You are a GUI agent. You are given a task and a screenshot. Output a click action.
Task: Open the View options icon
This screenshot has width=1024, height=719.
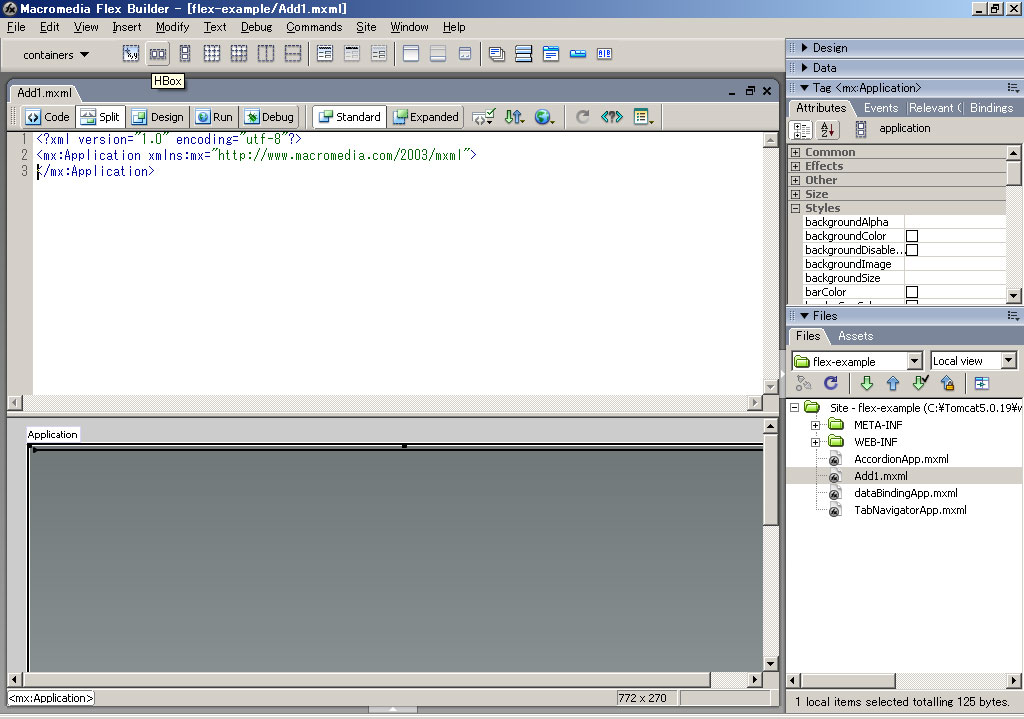pyautogui.click(x=643, y=117)
